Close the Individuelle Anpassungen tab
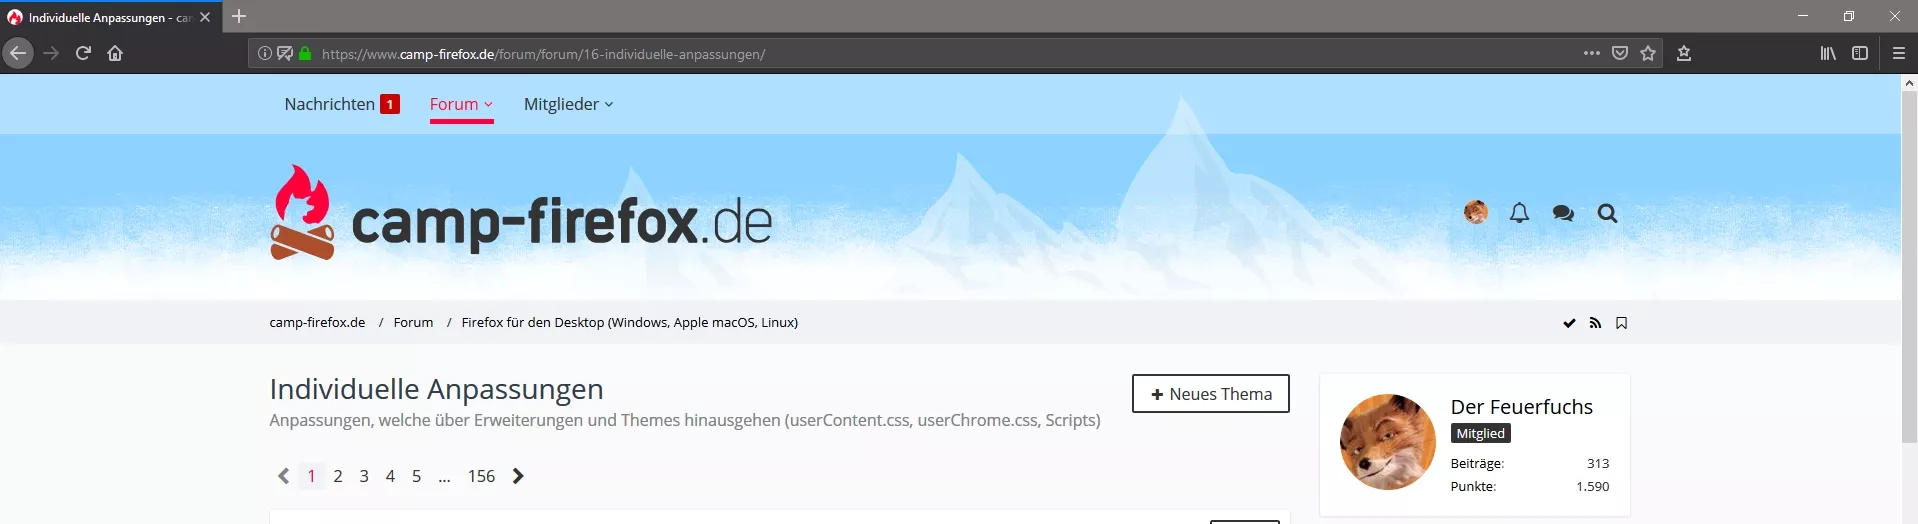 (205, 17)
